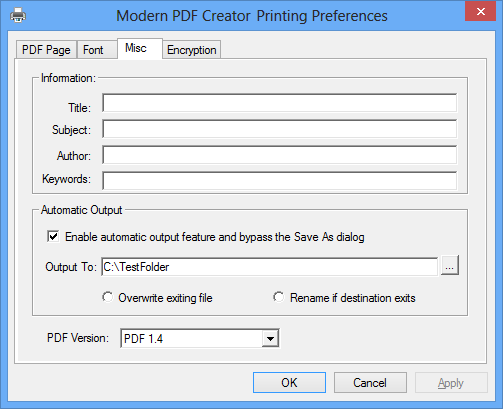Viewport: 503px width, 409px height.
Task: Click into the Subject text field
Action: click(x=280, y=129)
